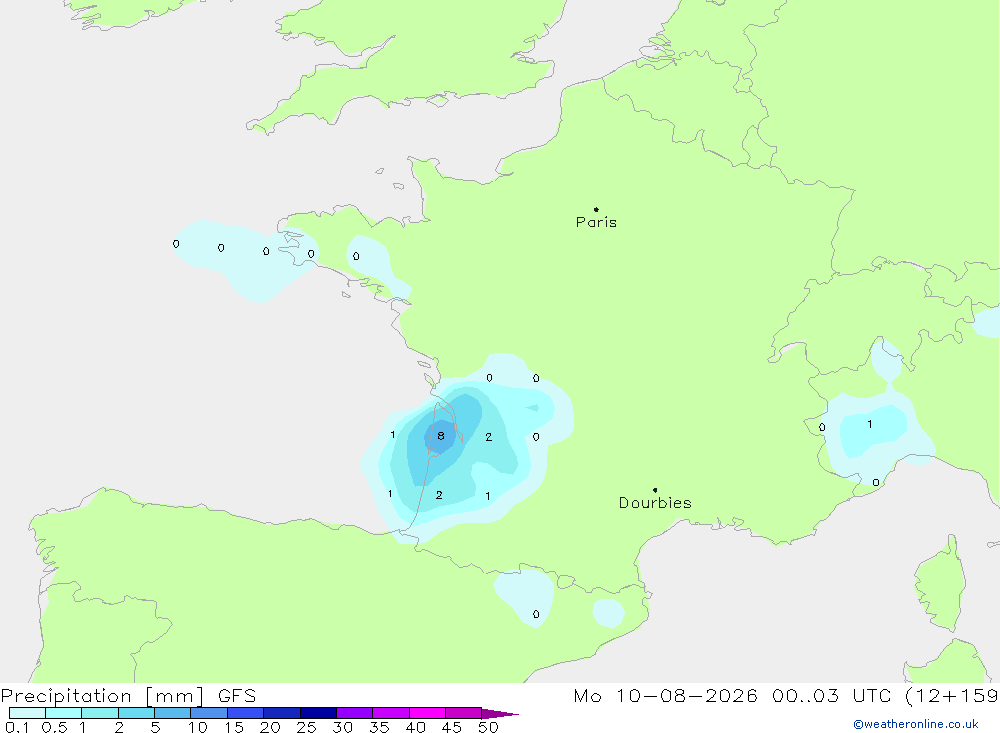
Task: Click the legend scale label '0.1'
Action: pos(17,727)
